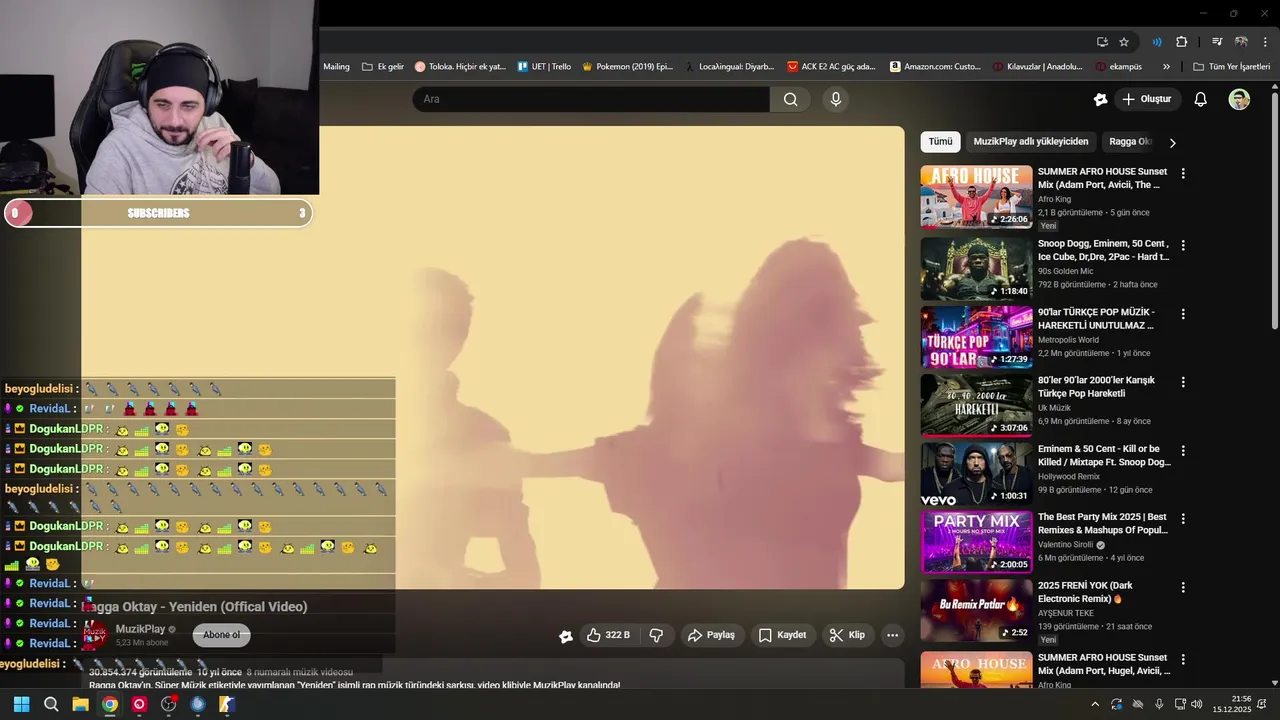Open the ACK E2 AC güç adaptörü bookmark

point(831,67)
